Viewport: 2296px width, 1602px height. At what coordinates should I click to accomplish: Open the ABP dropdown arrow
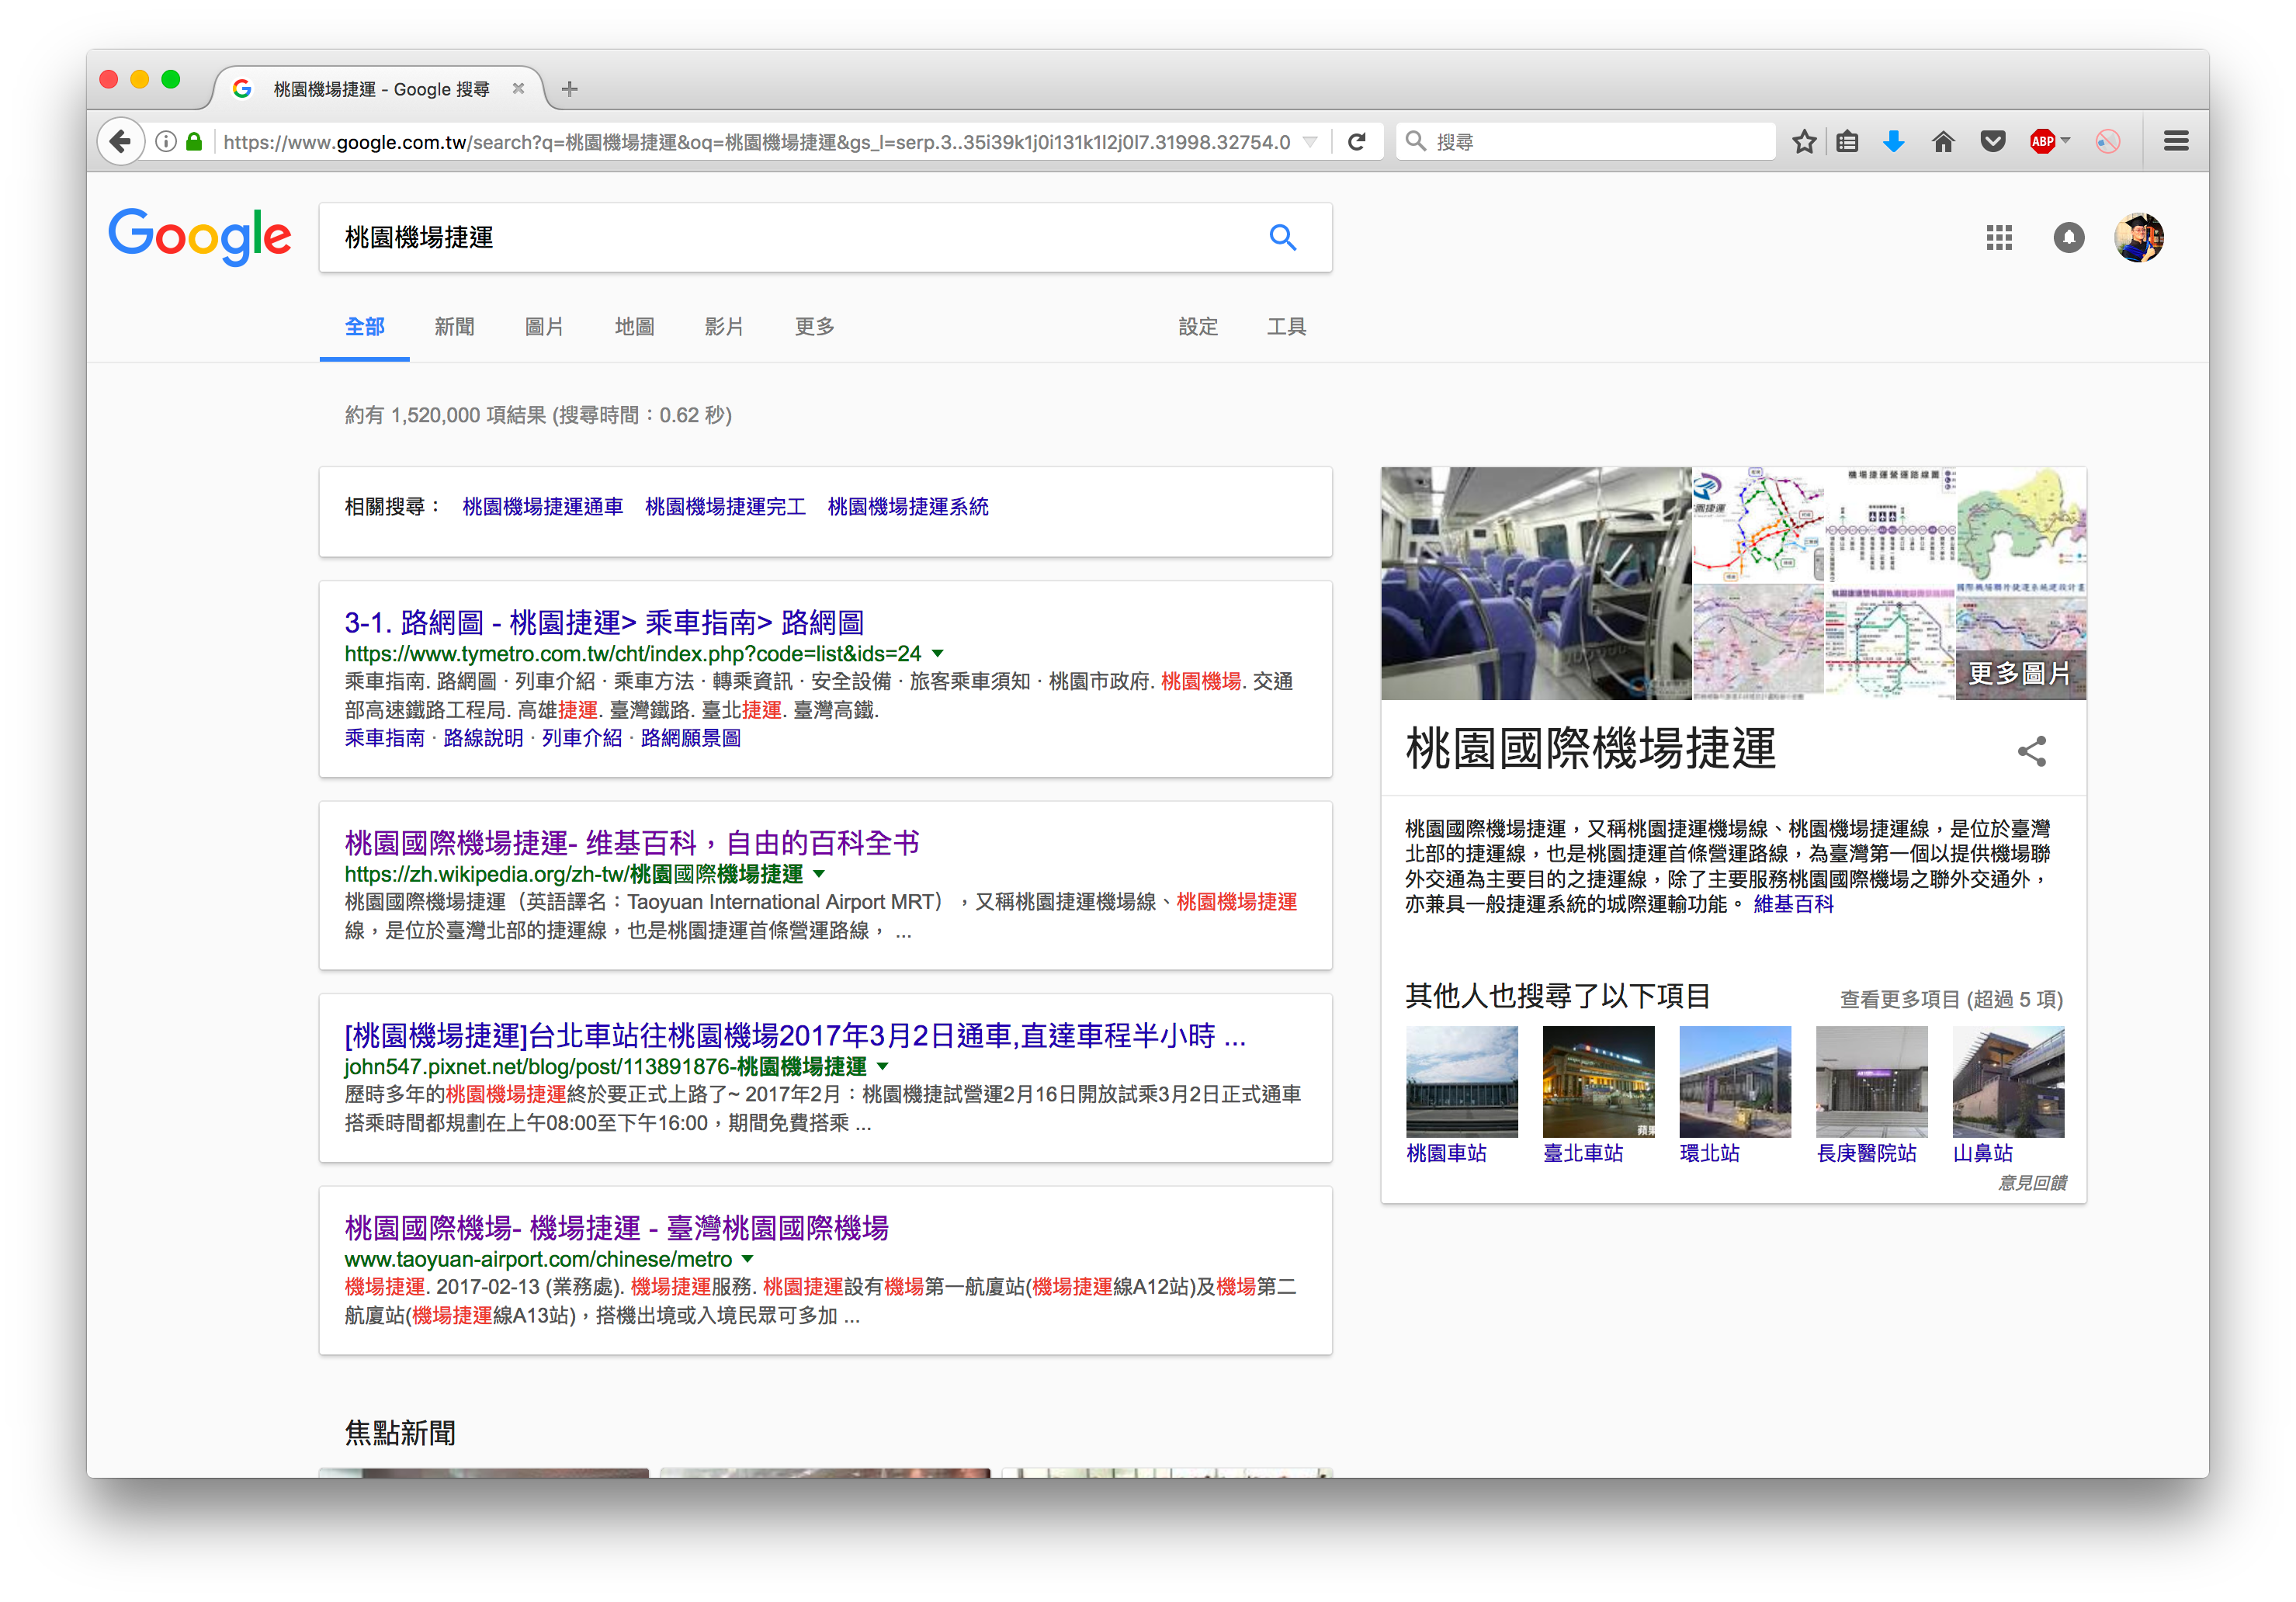tap(2066, 141)
